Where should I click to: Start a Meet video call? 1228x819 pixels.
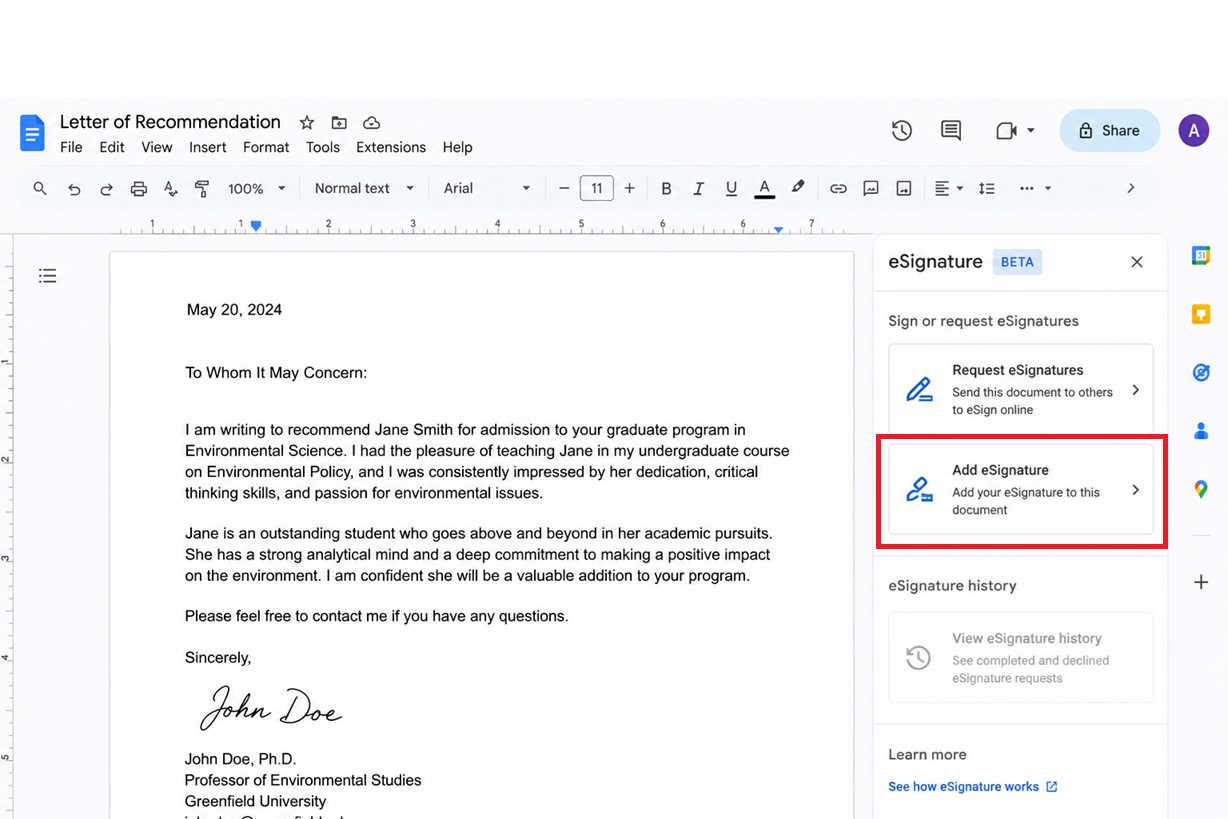click(1006, 131)
